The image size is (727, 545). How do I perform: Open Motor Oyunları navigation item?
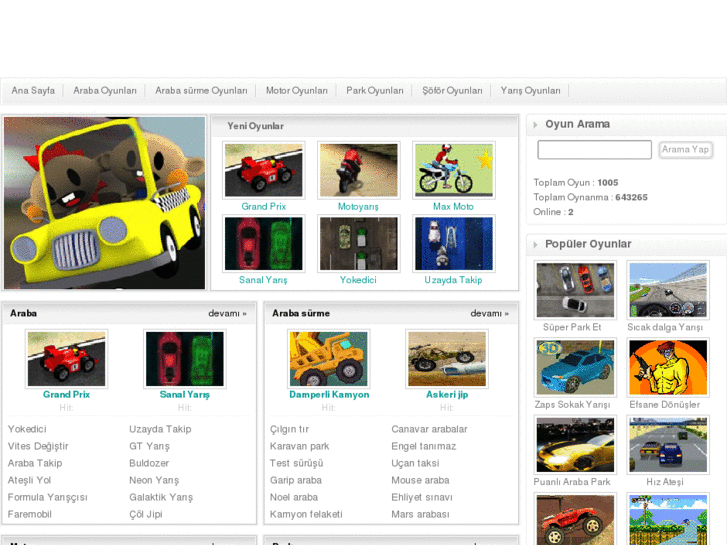point(297,90)
